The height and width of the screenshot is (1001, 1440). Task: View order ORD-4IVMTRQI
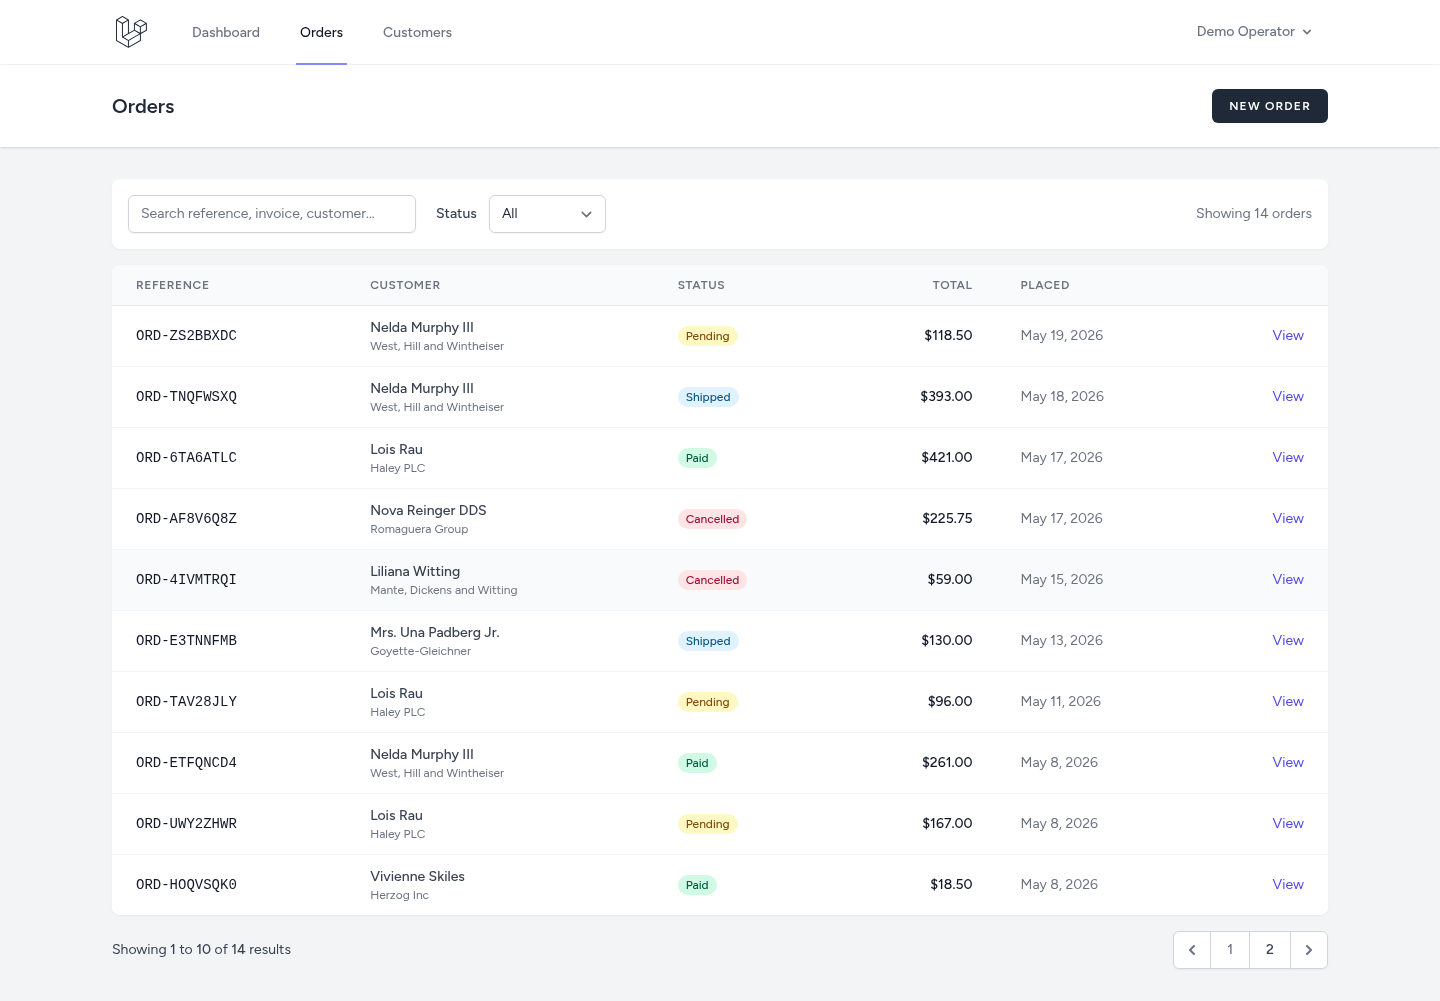click(1288, 580)
